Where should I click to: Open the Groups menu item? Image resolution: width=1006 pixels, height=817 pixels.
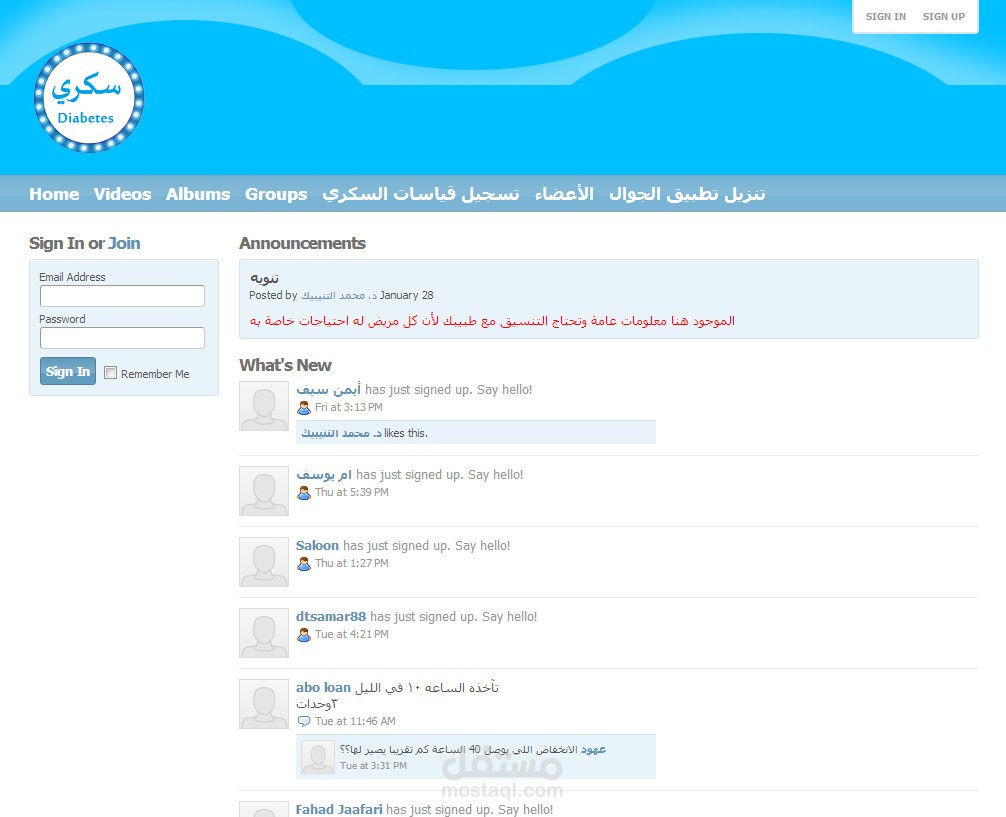276,194
